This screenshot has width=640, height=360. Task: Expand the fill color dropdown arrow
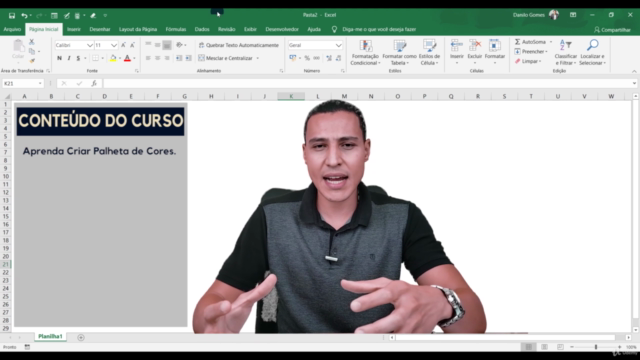coord(120,58)
